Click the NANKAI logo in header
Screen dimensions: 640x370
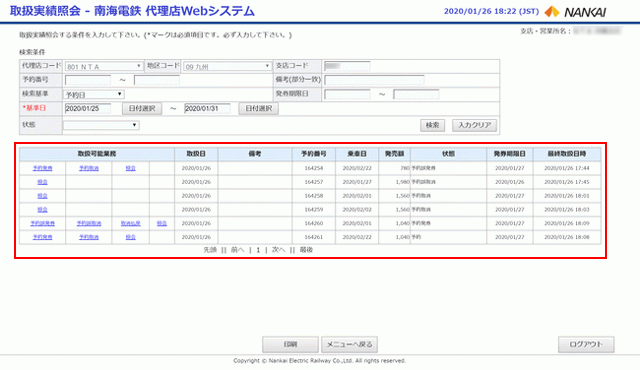click(x=576, y=12)
